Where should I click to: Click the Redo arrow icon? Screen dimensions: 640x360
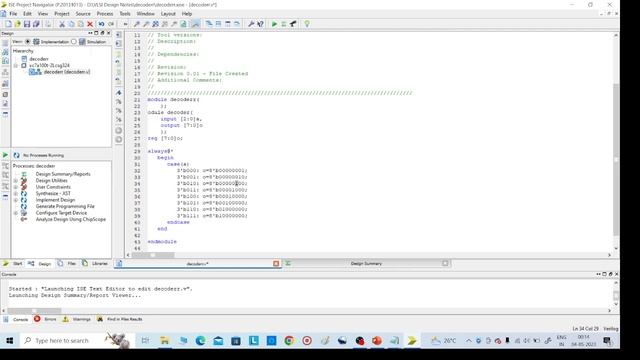(111, 24)
